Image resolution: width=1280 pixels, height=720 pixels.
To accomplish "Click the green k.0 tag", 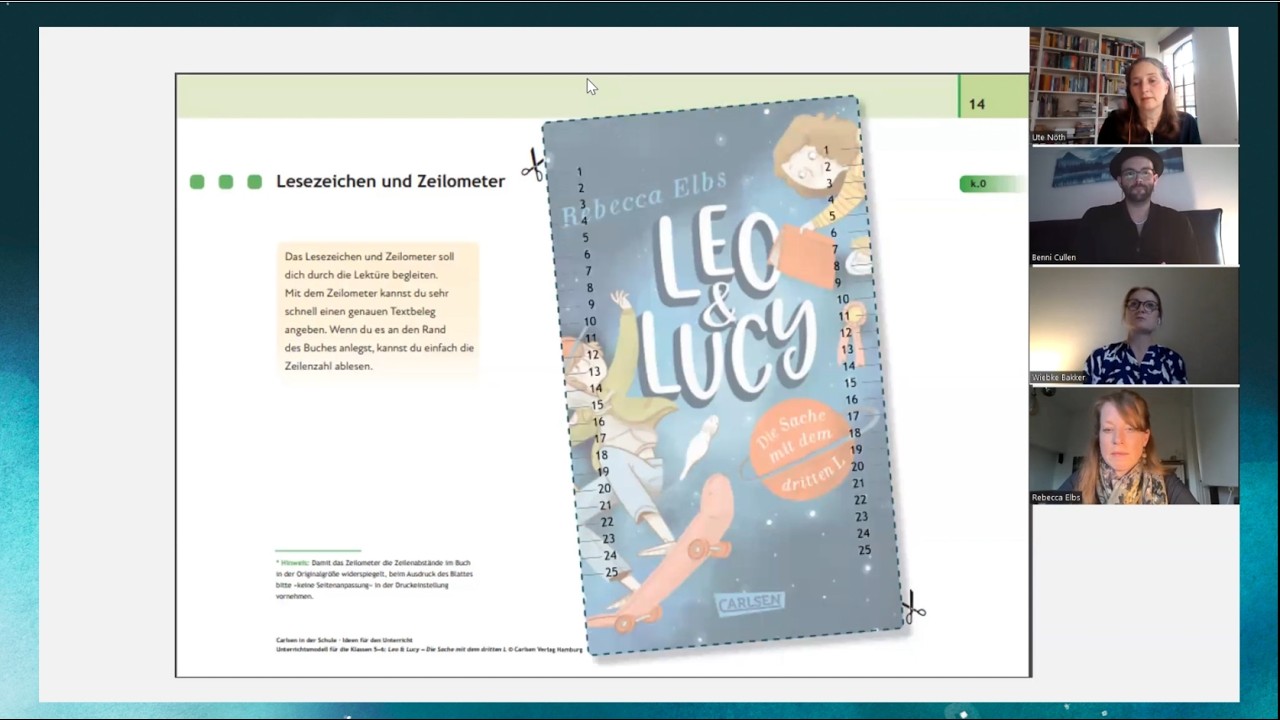I will pos(991,184).
